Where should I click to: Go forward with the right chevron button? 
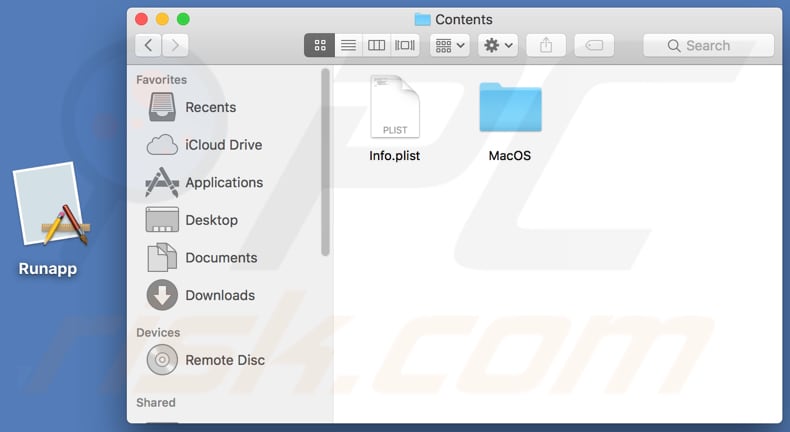pyautogui.click(x=175, y=45)
